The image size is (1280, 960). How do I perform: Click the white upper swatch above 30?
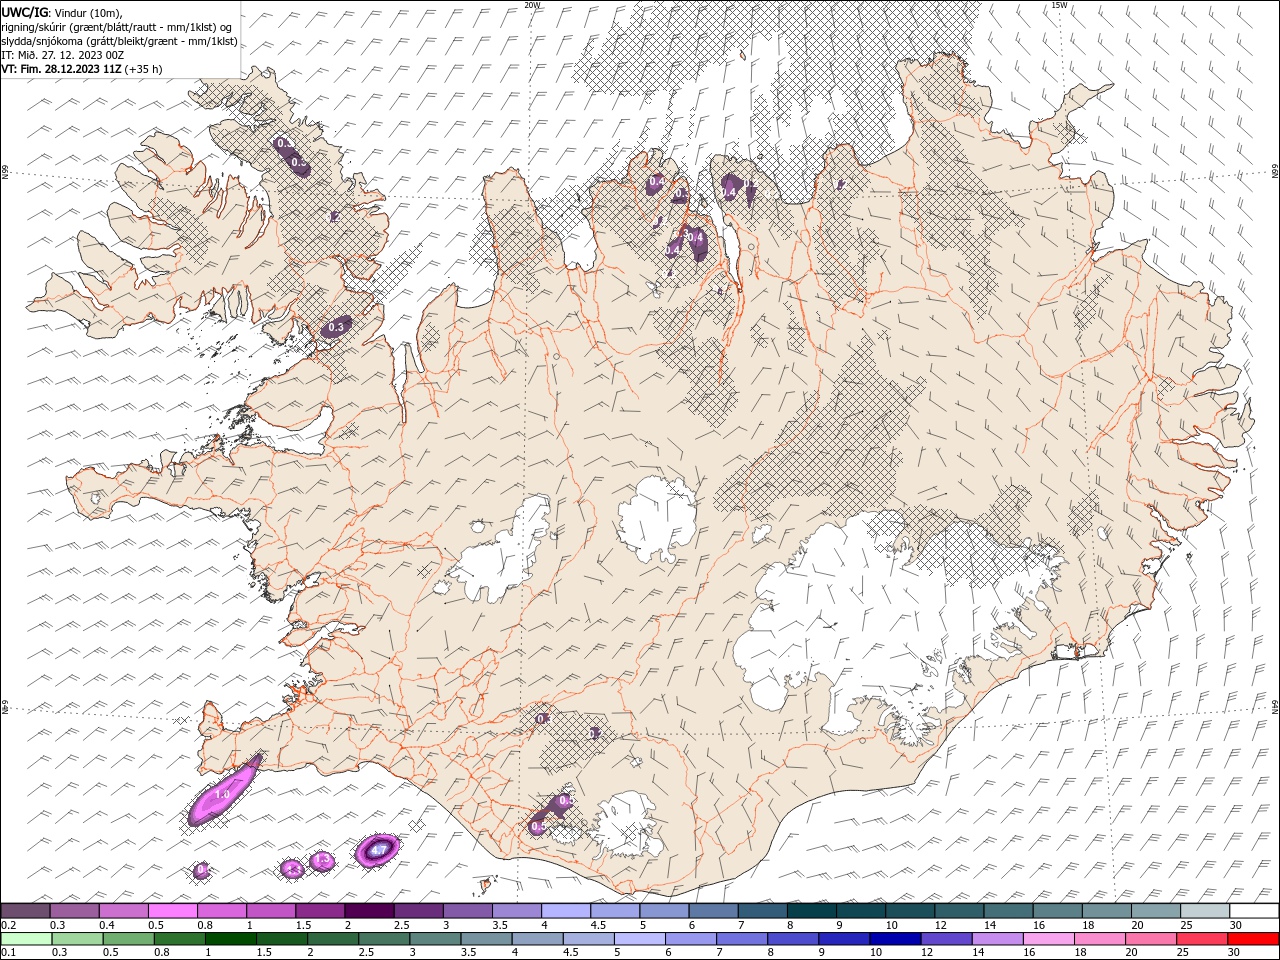coord(1254,911)
